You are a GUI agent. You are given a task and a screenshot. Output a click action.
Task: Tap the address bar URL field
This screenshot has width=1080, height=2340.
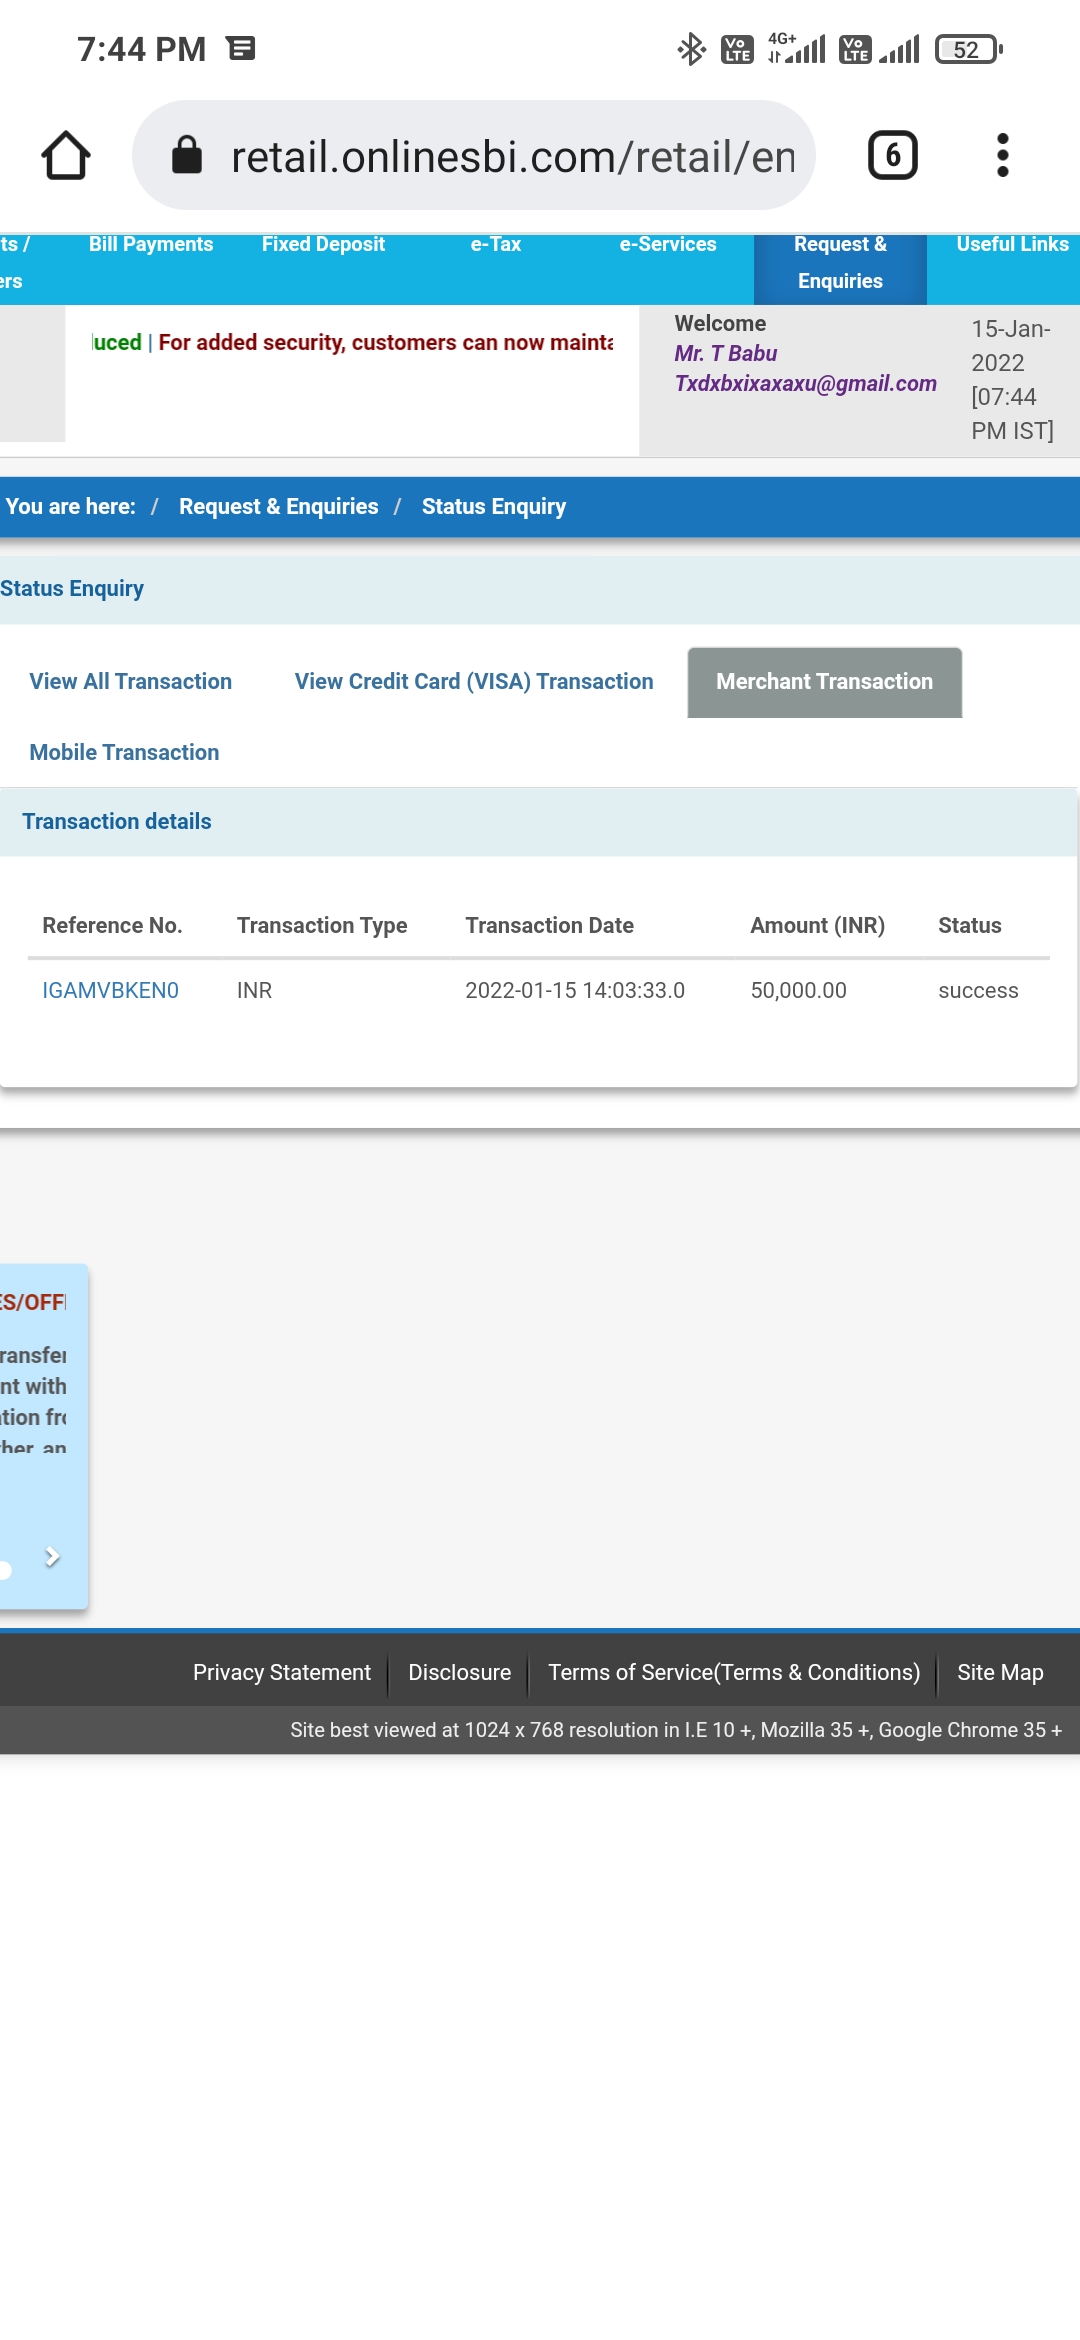click(512, 157)
